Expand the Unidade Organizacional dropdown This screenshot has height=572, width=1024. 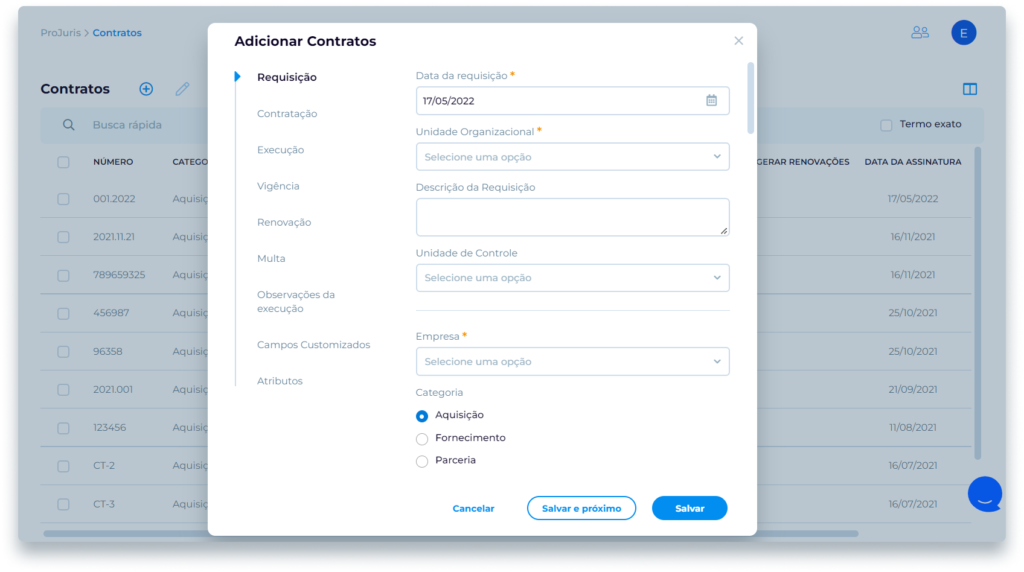572,157
